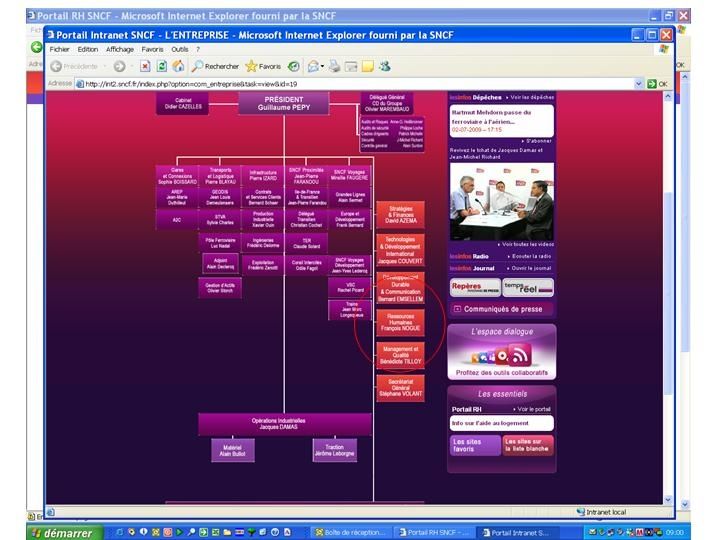Open the Rechercher search tool

point(215,67)
